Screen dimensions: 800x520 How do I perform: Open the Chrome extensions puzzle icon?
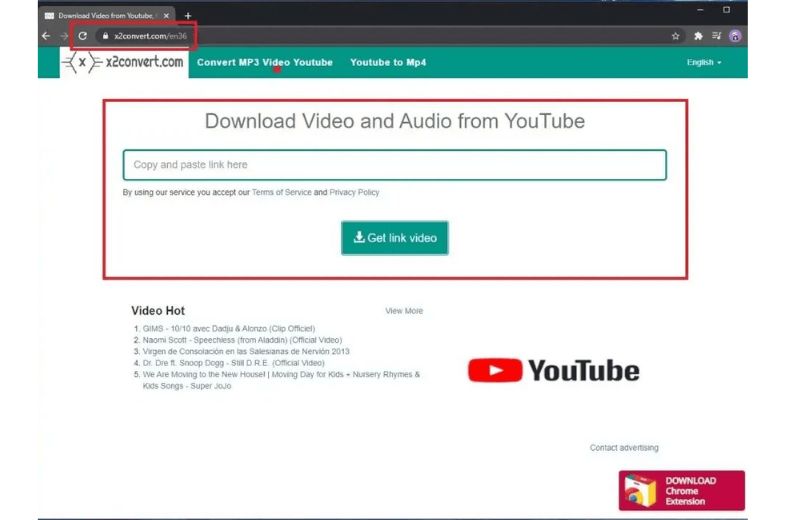(x=698, y=36)
